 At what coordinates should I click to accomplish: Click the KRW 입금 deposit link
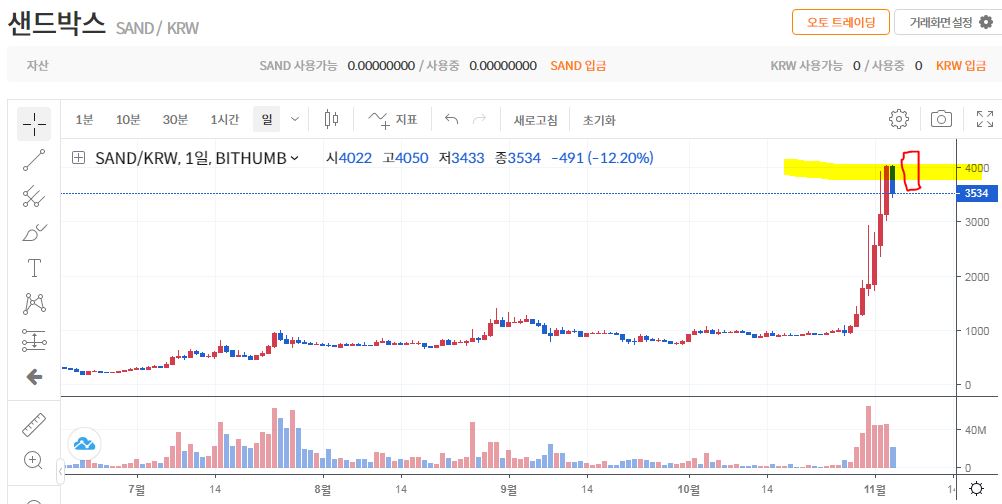tap(960, 65)
